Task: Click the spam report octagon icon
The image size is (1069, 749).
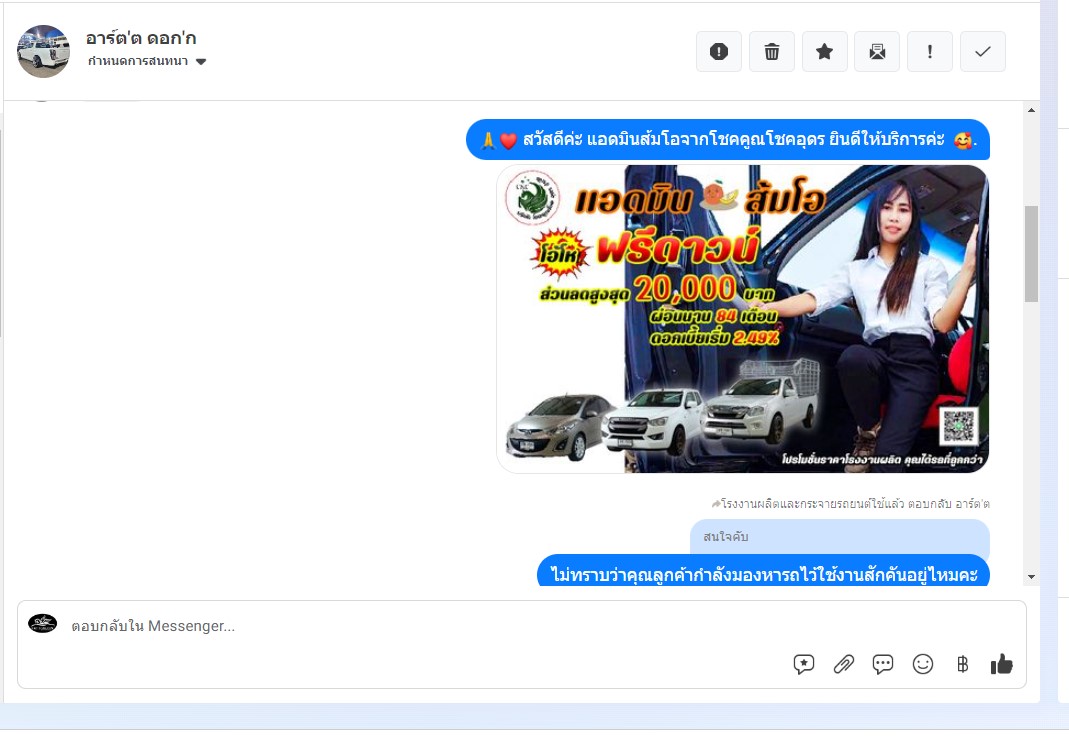Action: (719, 52)
